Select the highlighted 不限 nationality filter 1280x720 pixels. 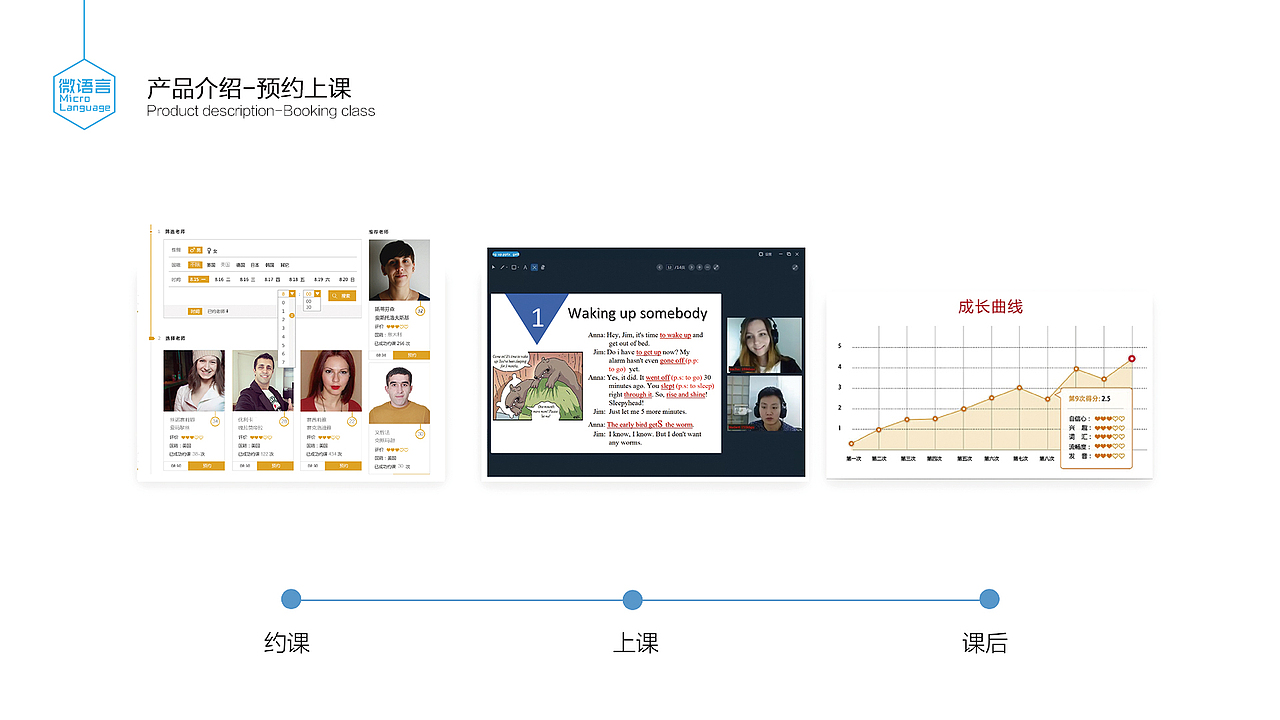click(x=195, y=265)
